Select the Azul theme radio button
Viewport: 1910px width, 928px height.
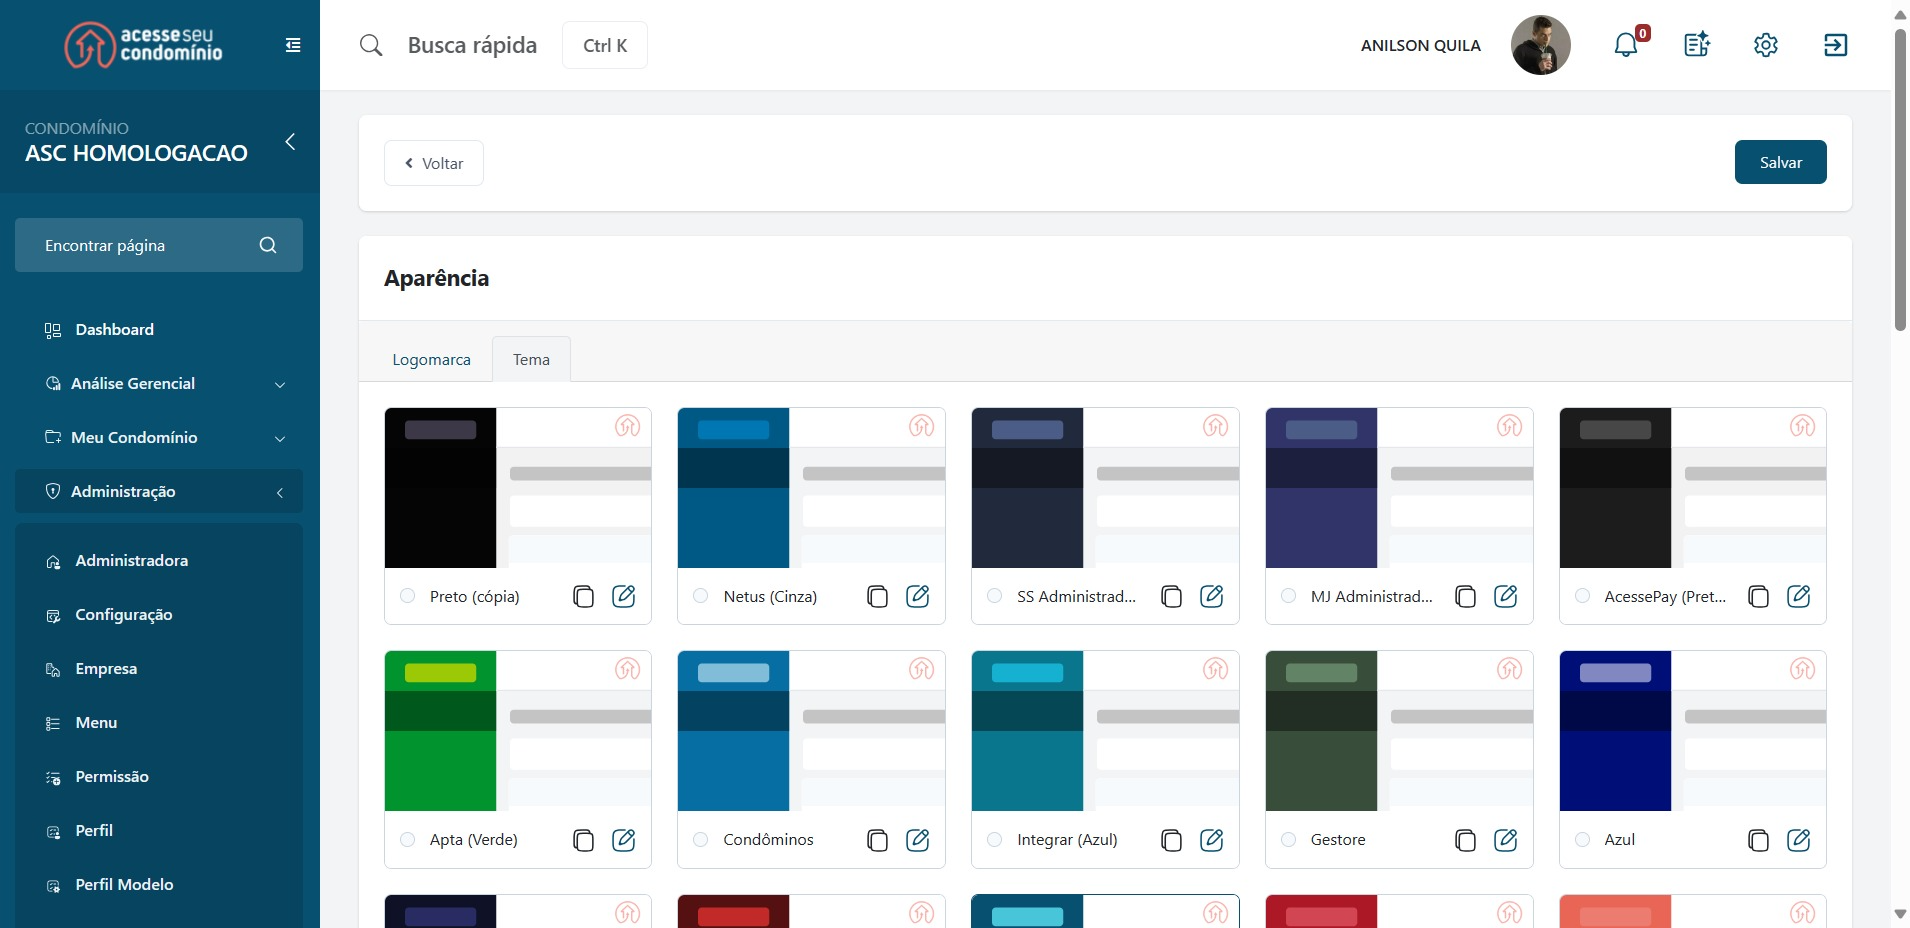coord(1582,839)
